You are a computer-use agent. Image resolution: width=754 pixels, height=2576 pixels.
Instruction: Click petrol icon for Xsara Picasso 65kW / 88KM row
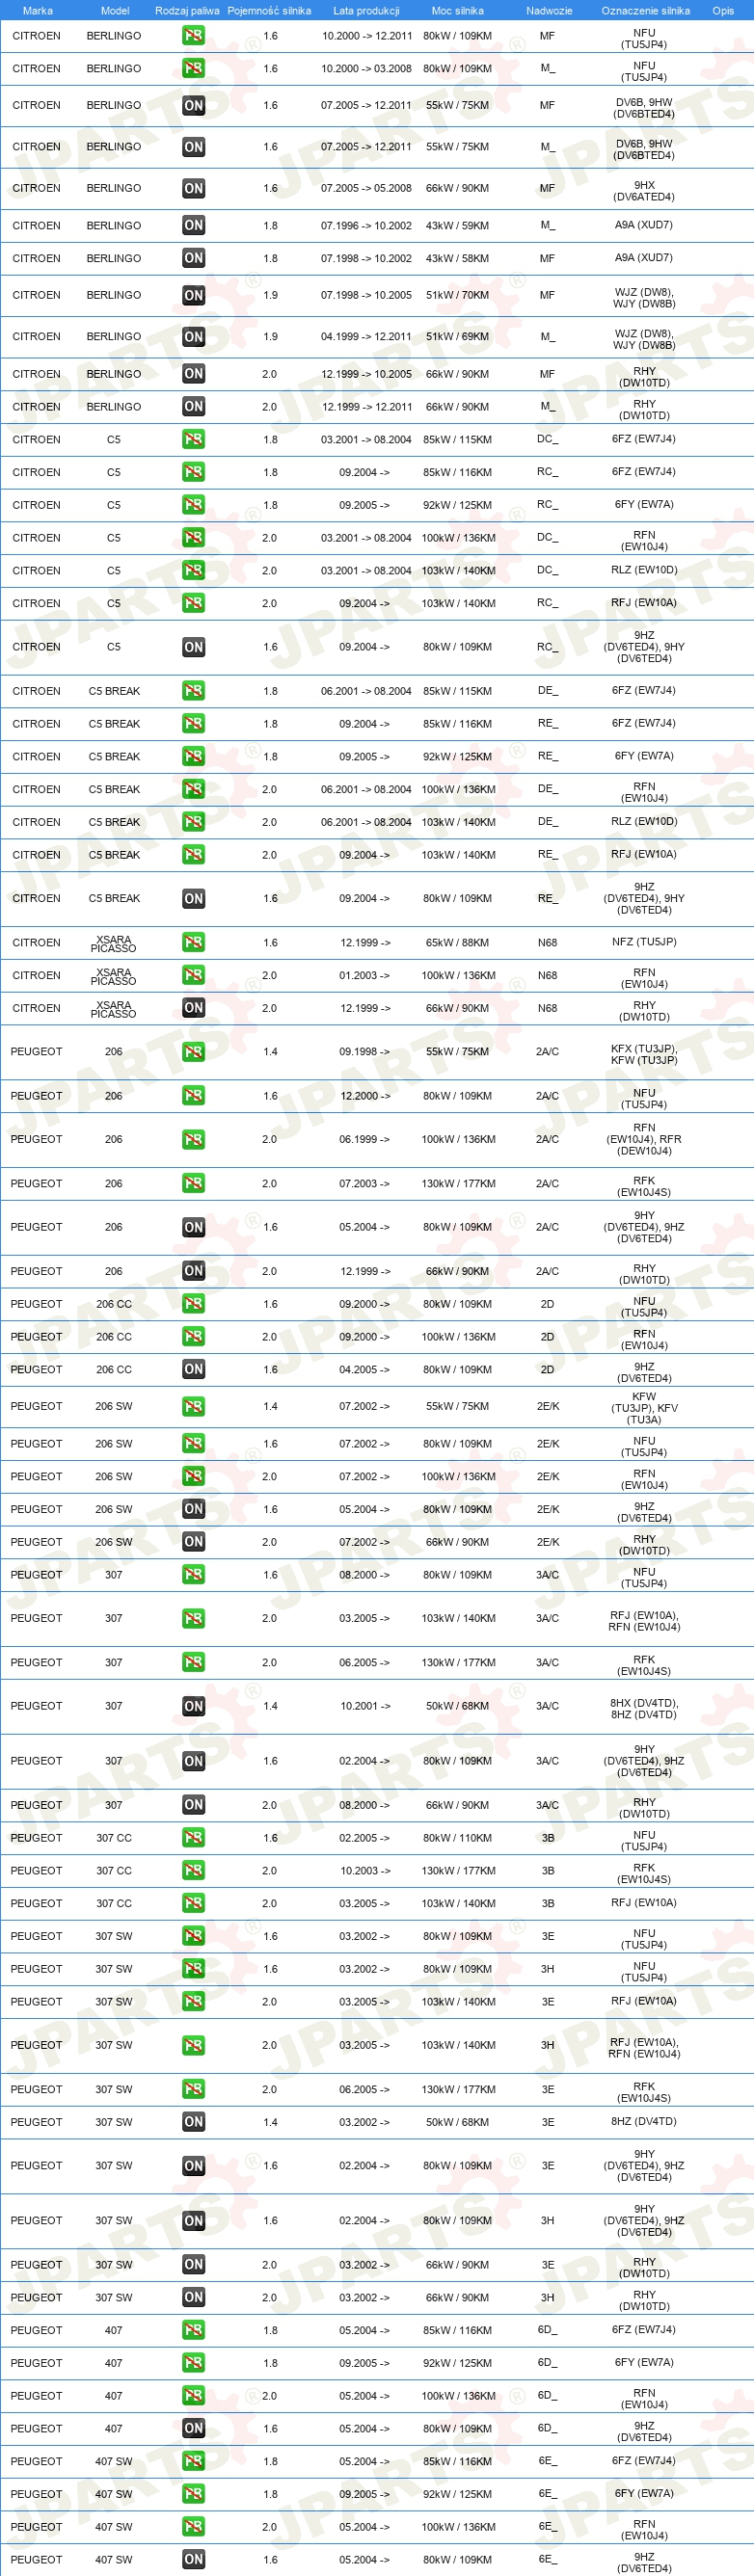(x=193, y=942)
